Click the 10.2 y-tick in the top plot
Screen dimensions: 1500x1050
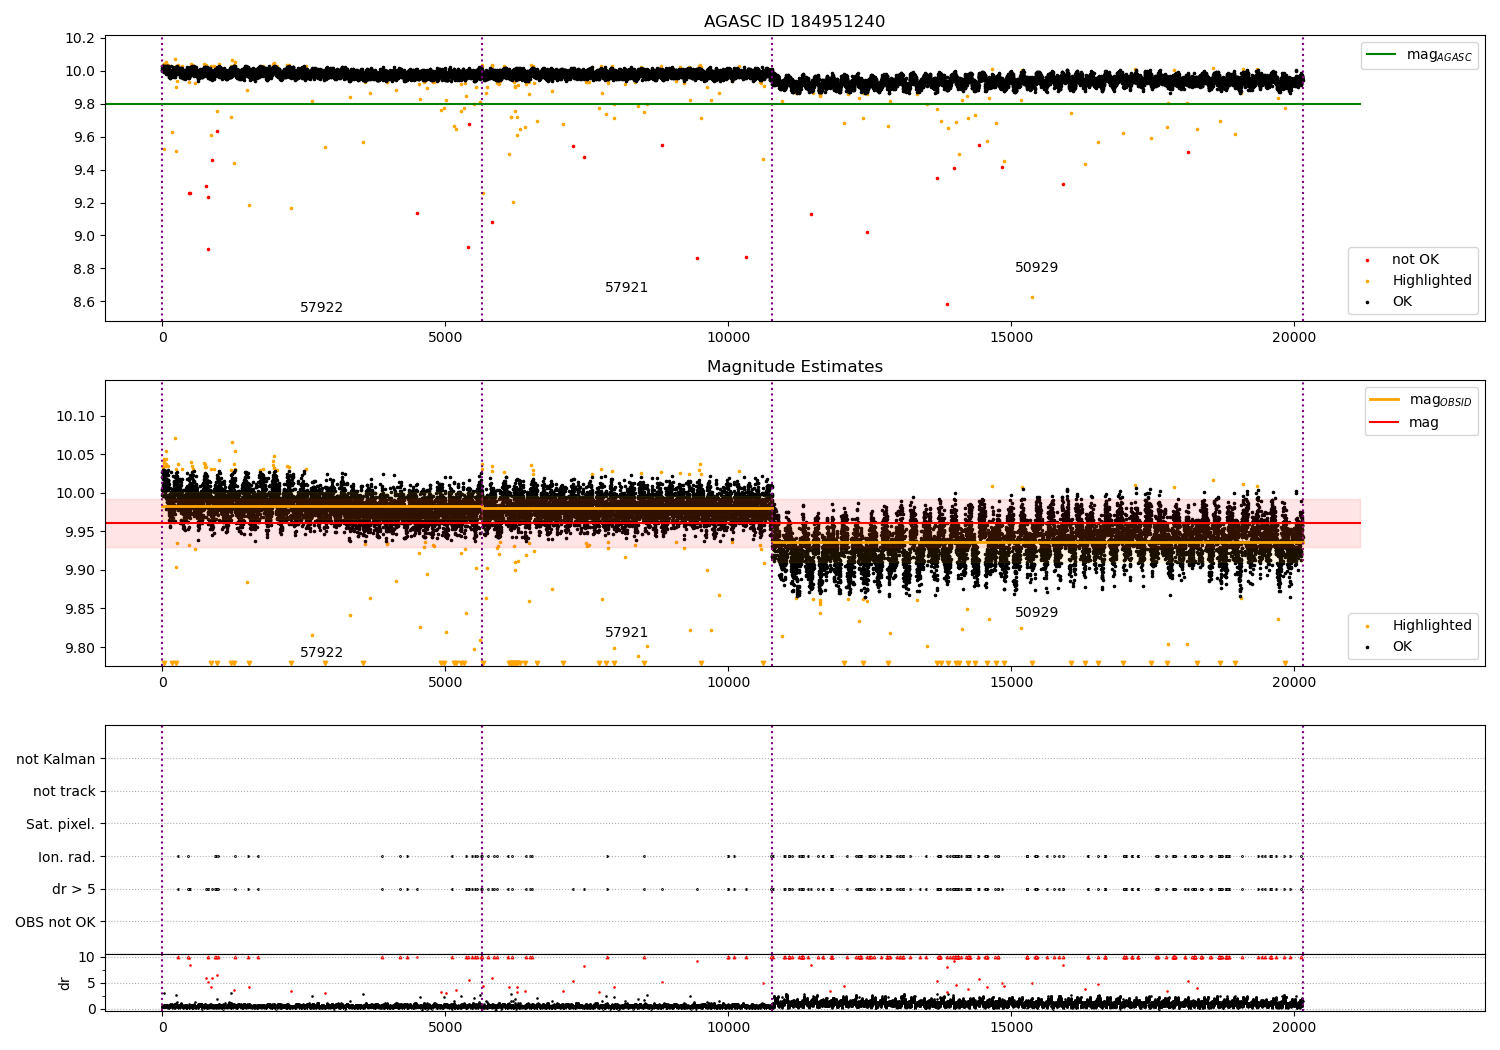point(80,38)
